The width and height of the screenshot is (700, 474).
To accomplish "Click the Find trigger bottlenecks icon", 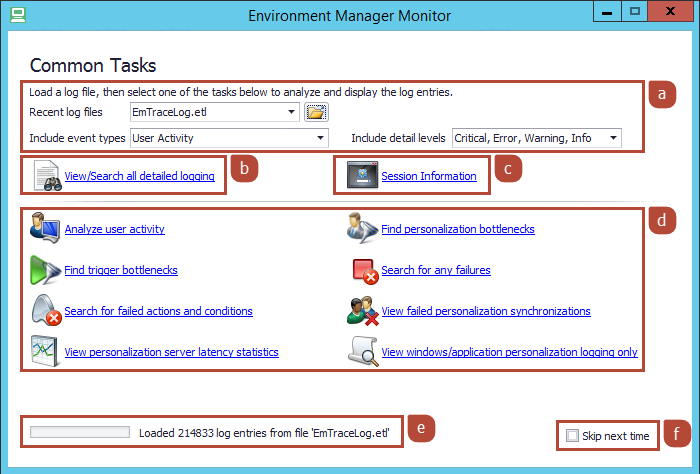I will click(45, 270).
